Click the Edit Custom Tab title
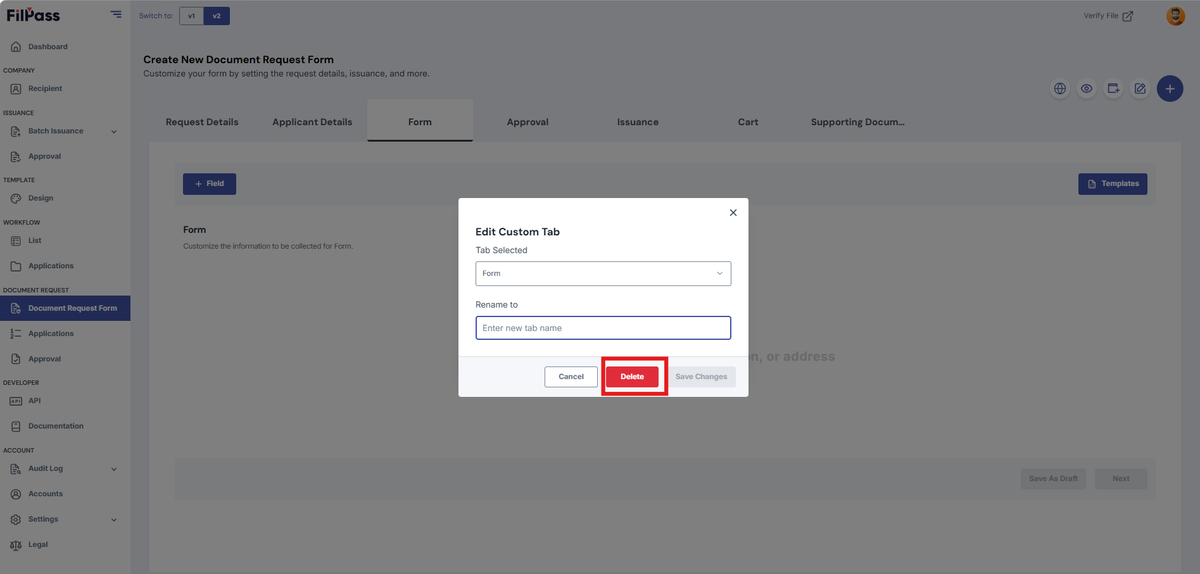 click(x=517, y=232)
